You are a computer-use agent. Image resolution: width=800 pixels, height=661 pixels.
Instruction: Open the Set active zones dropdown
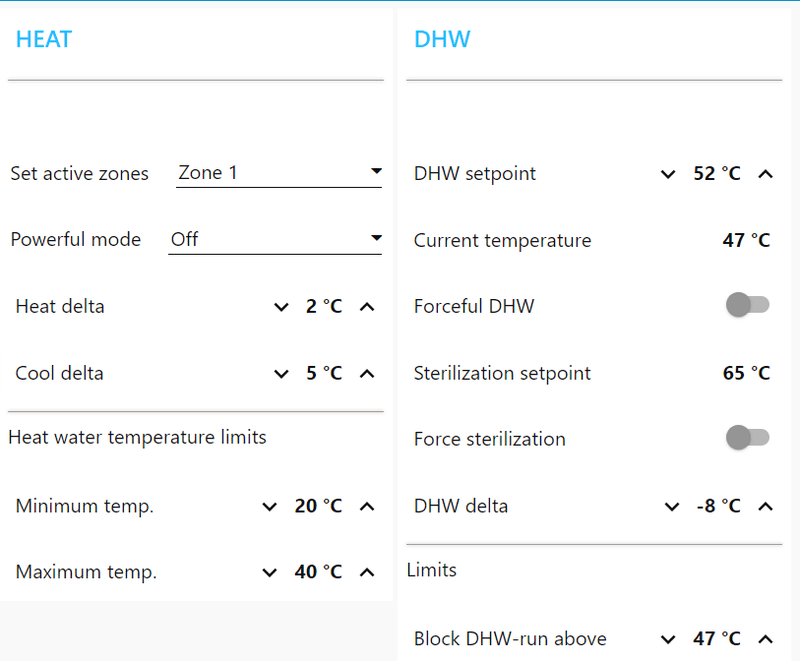pyautogui.click(x=279, y=173)
